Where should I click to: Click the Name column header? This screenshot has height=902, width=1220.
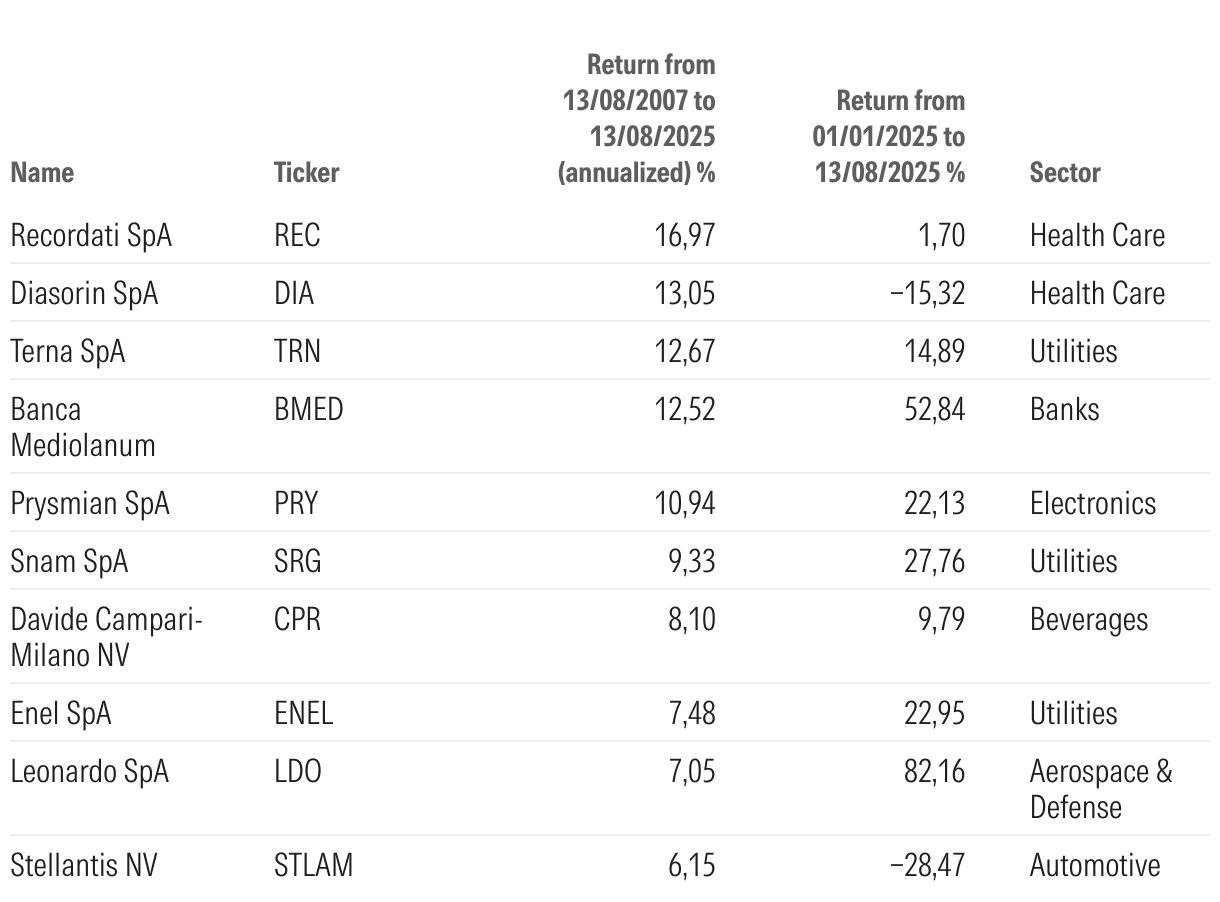tap(42, 172)
